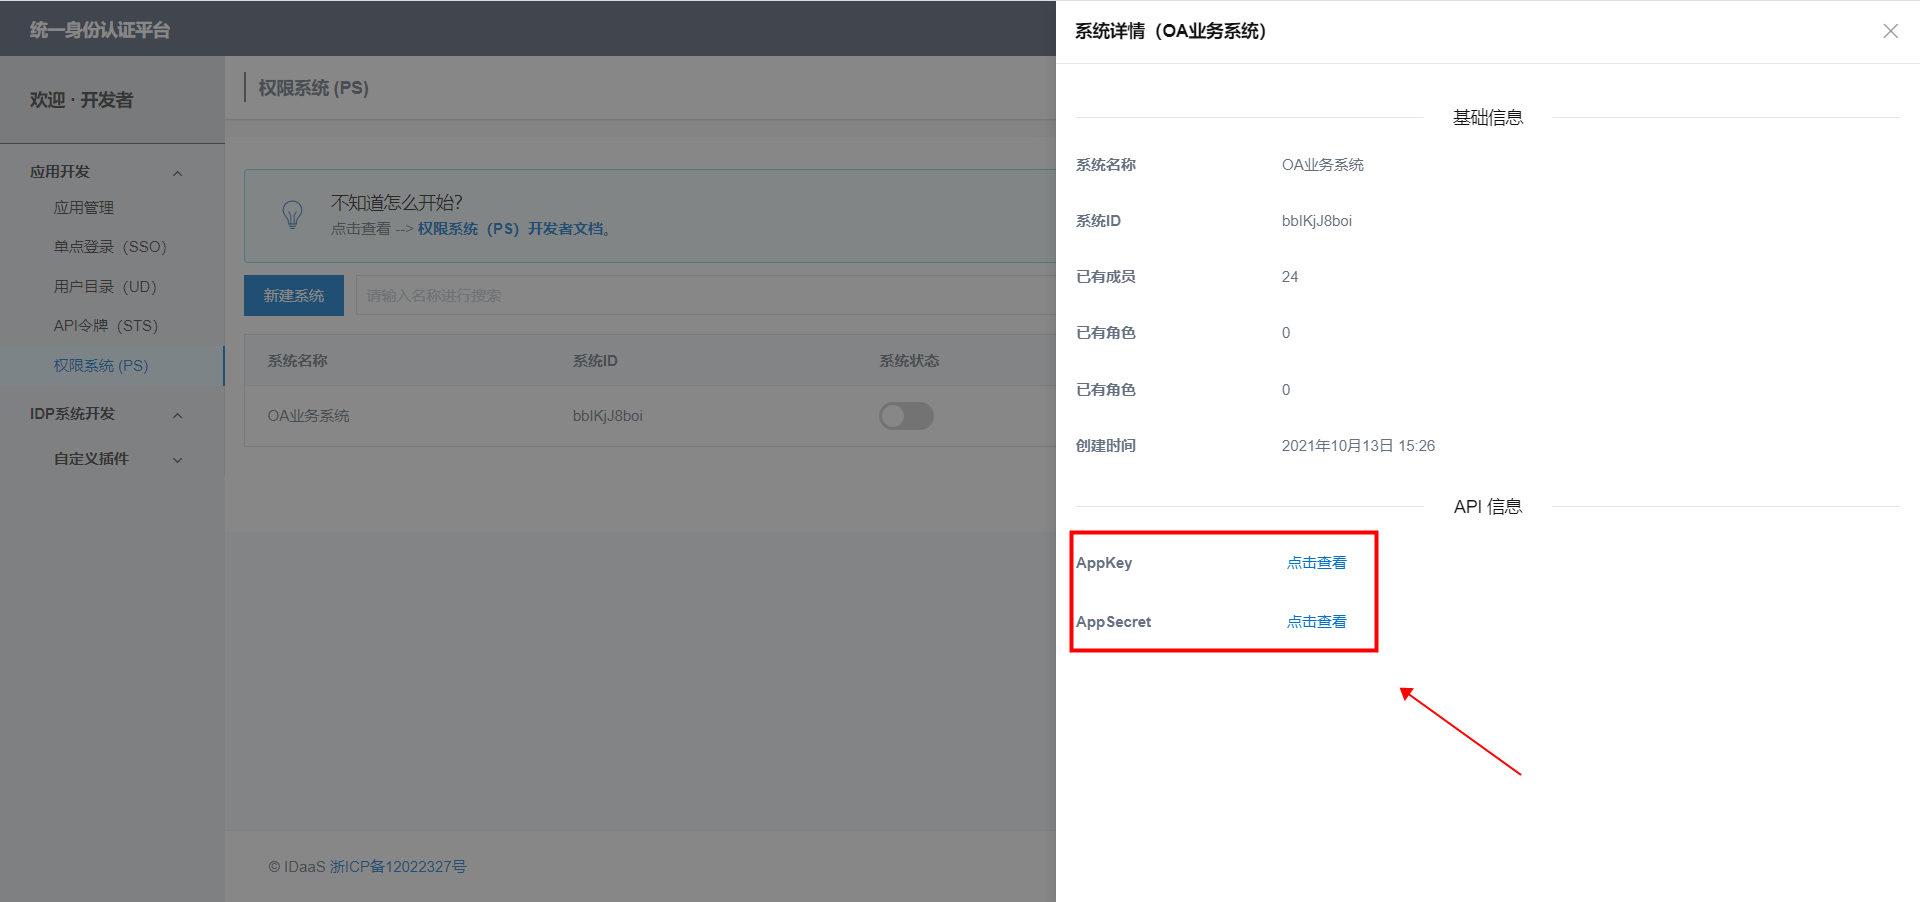Click the 系统名称 column header
The image size is (1920, 902).
[297, 361]
